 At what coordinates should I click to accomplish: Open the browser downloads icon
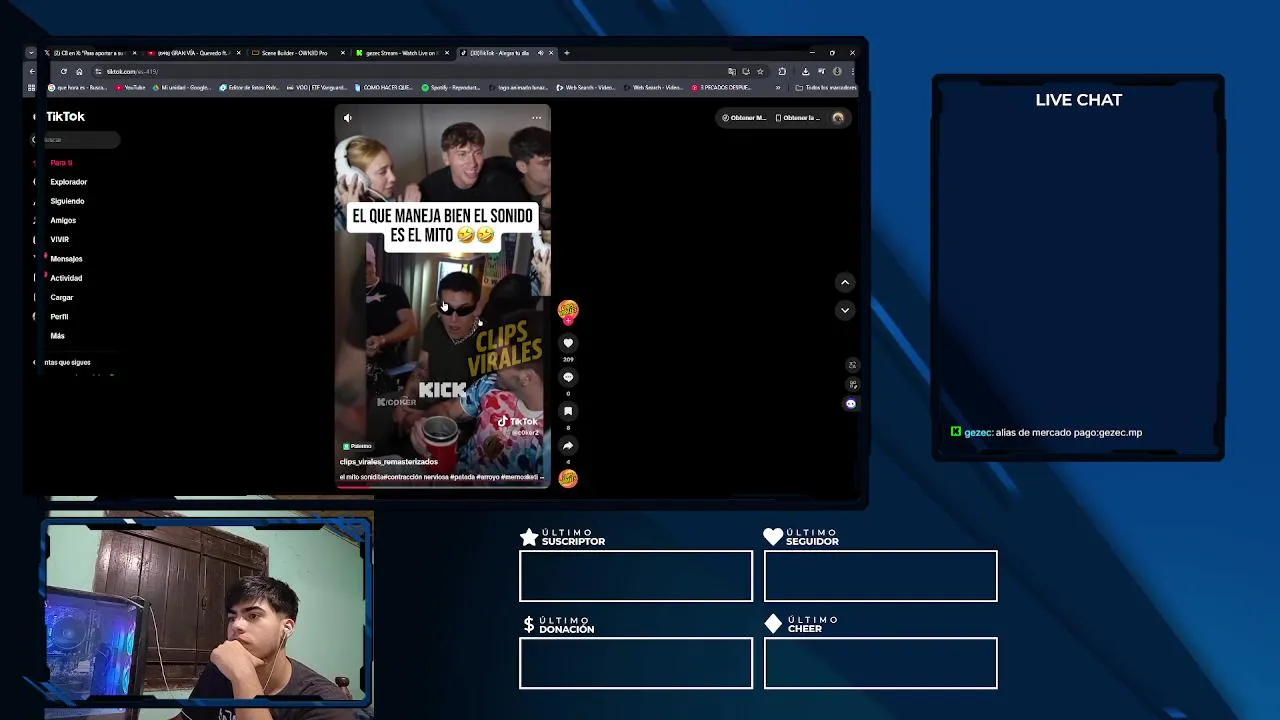point(805,72)
